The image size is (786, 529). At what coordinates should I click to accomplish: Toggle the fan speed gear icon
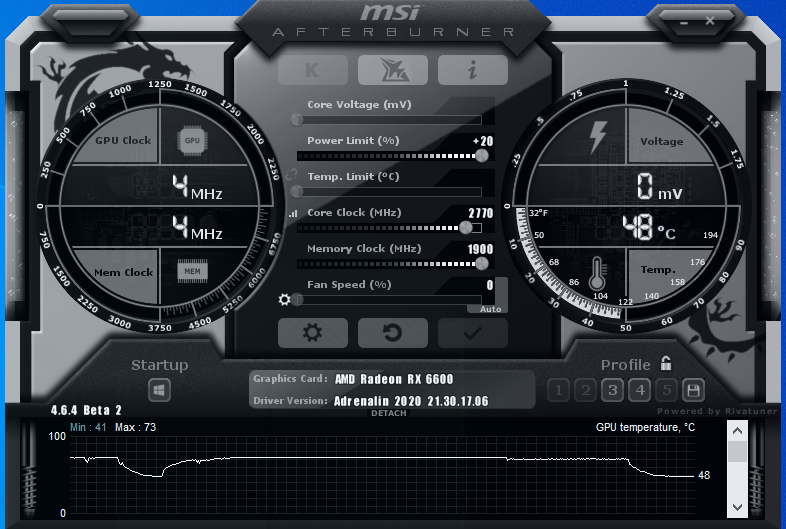click(x=285, y=300)
